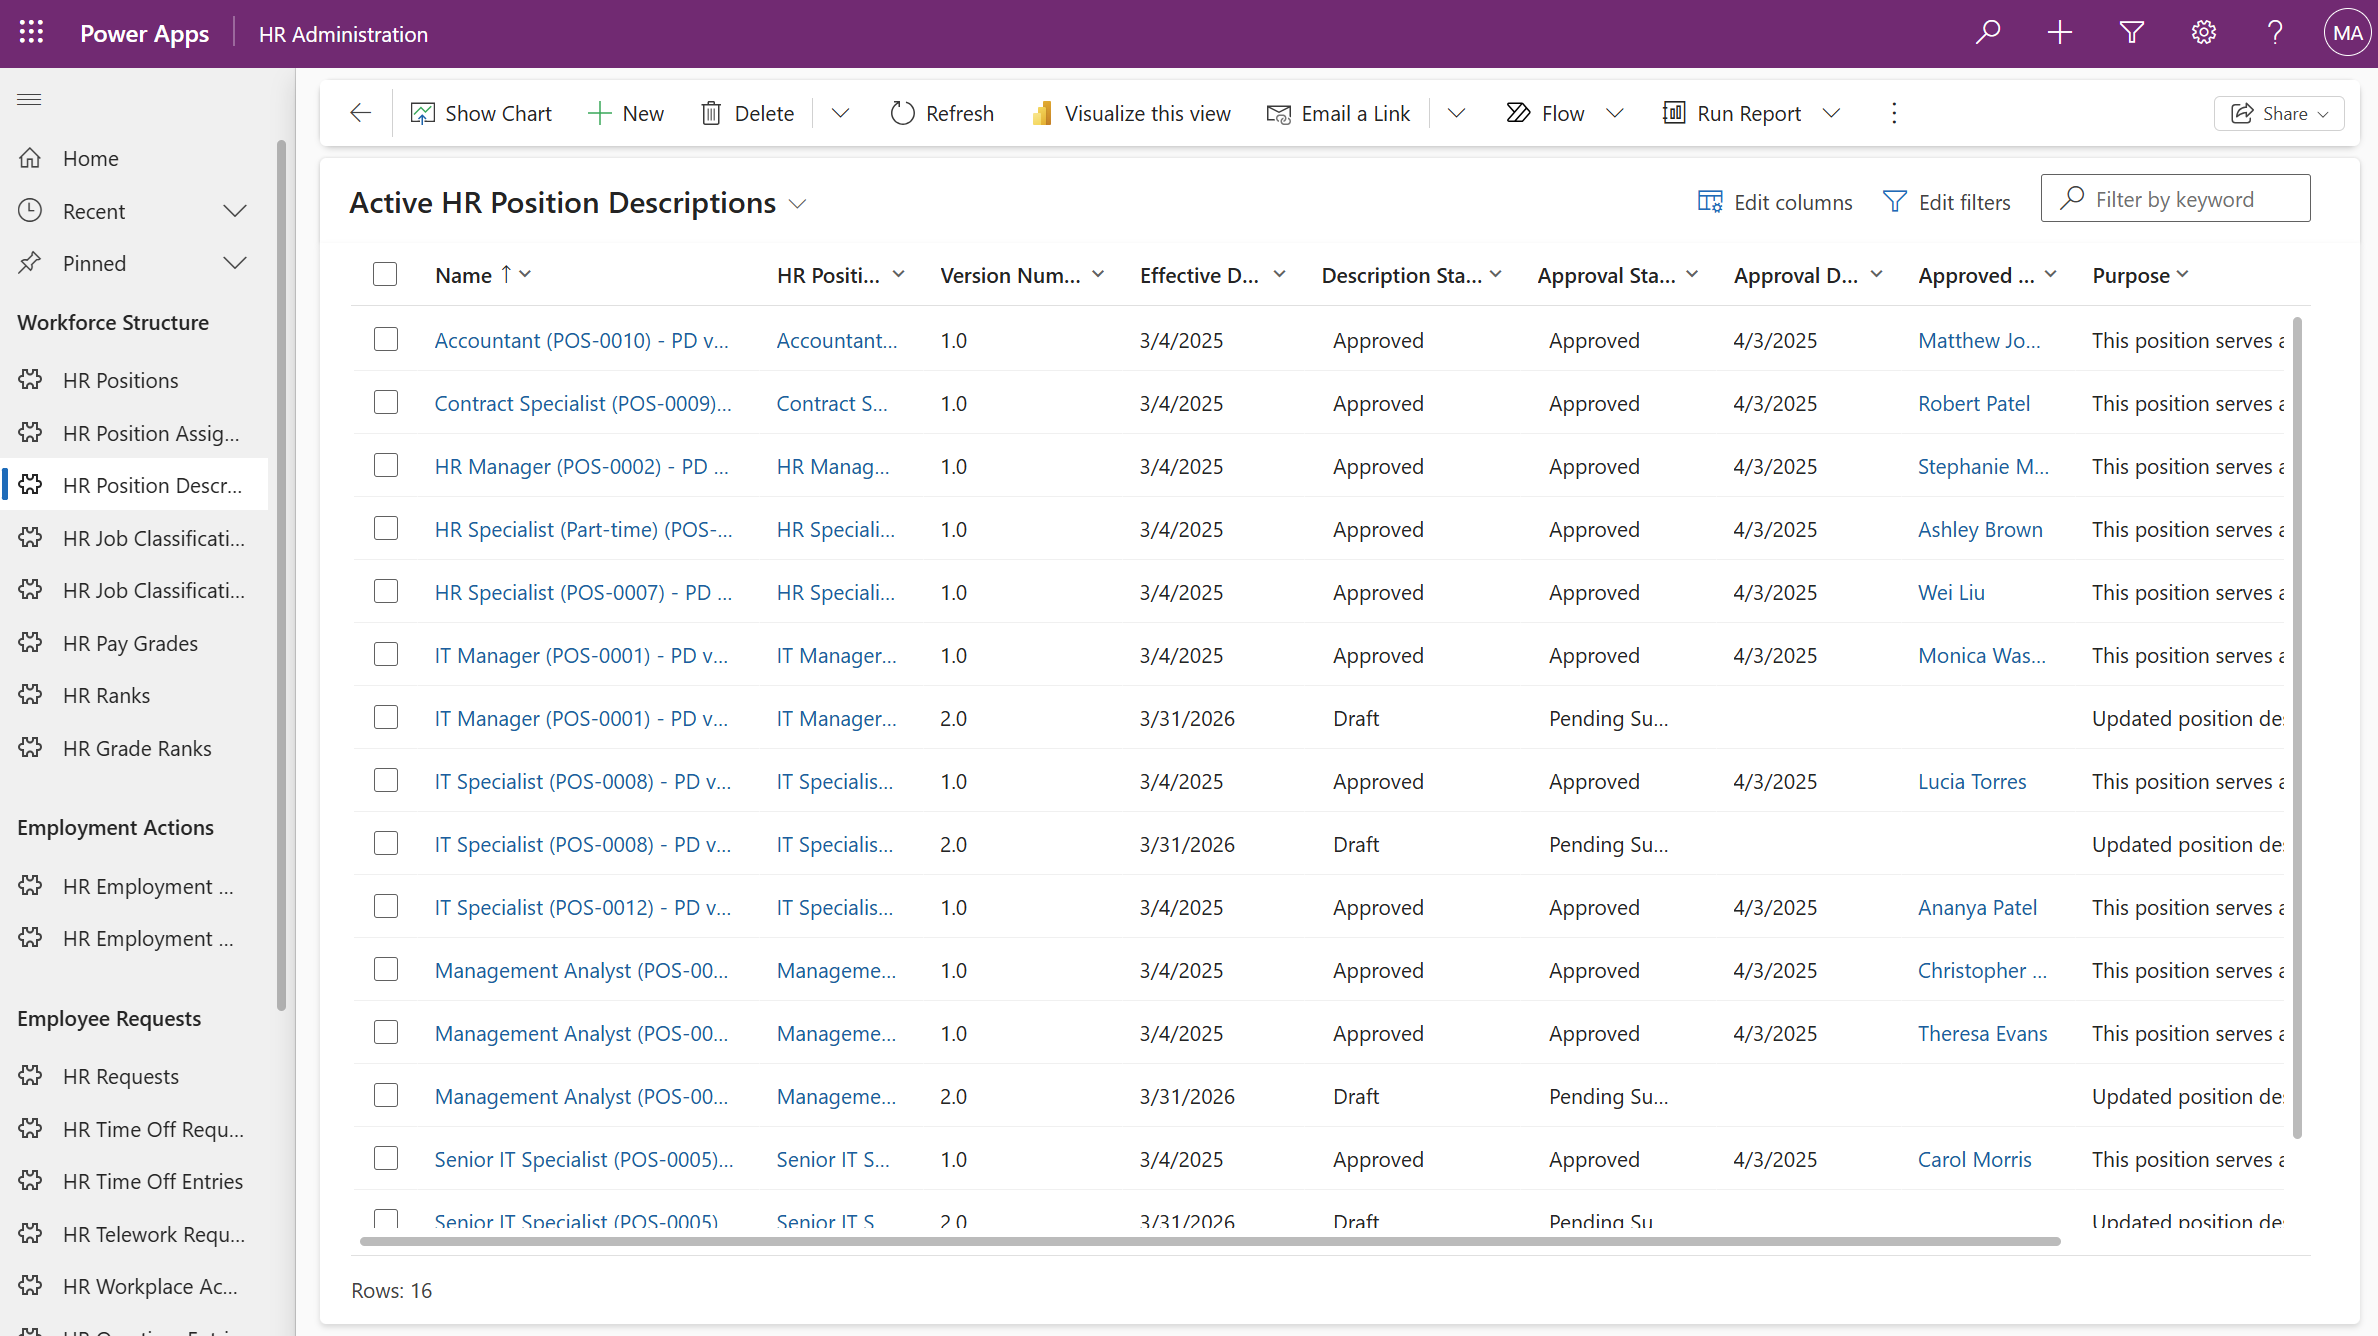Screen dimensions: 2378x1336
Task: Open HR Positions icon in sidebar
Action: tap(31, 380)
